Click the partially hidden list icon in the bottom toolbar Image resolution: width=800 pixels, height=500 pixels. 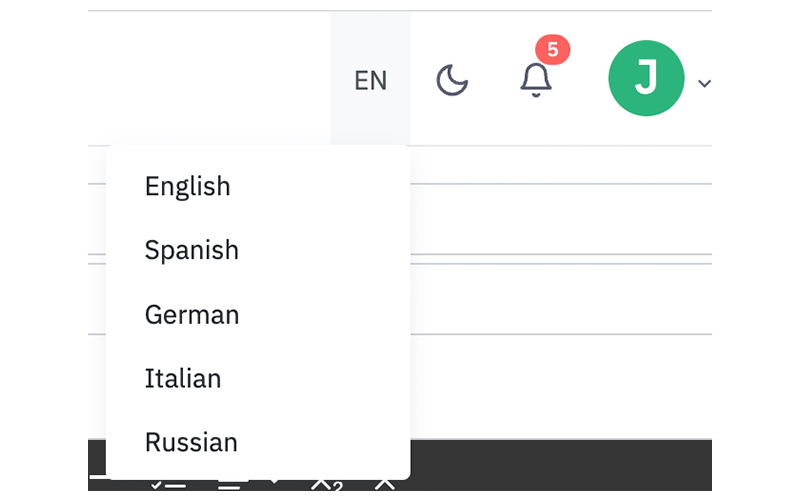(x=229, y=486)
